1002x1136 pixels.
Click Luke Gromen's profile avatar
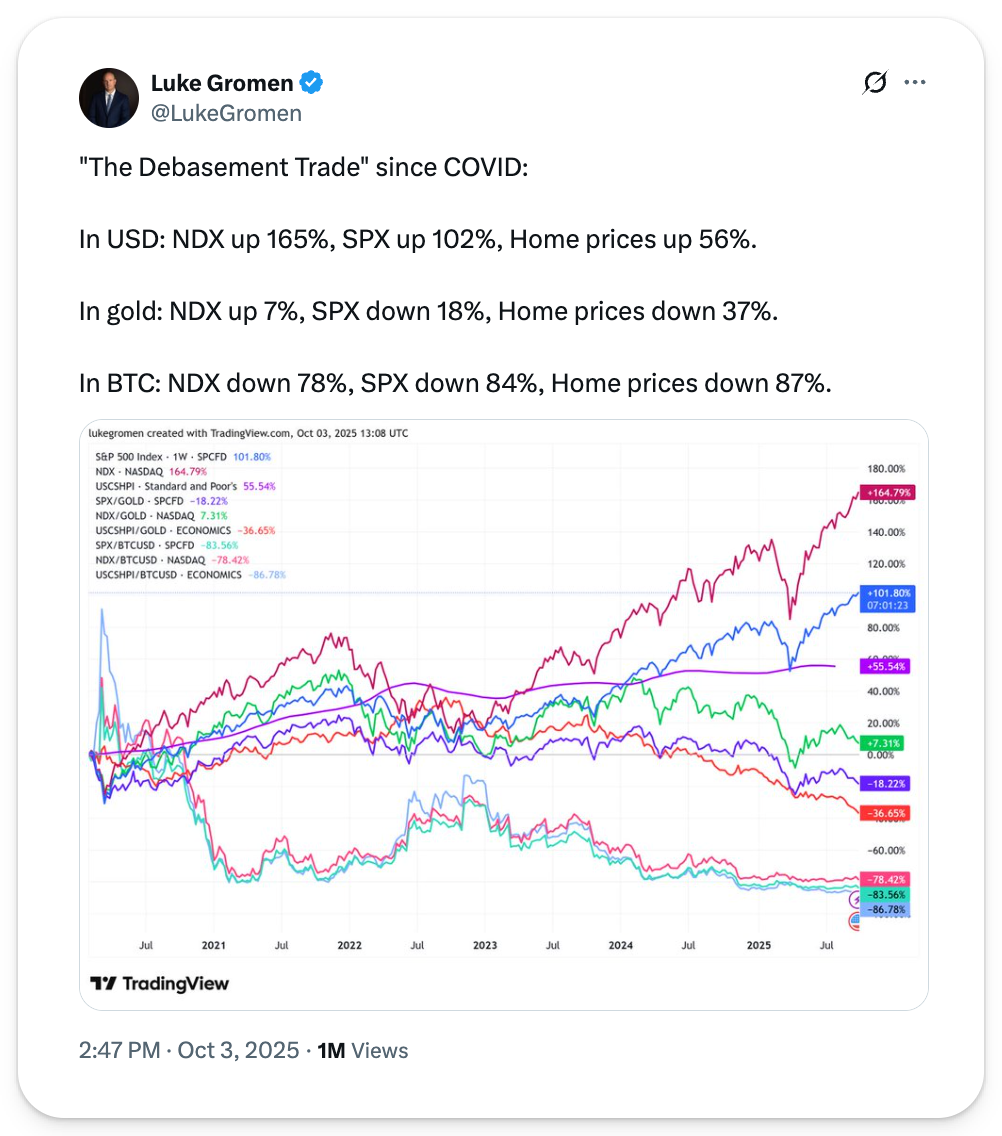point(108,98)
